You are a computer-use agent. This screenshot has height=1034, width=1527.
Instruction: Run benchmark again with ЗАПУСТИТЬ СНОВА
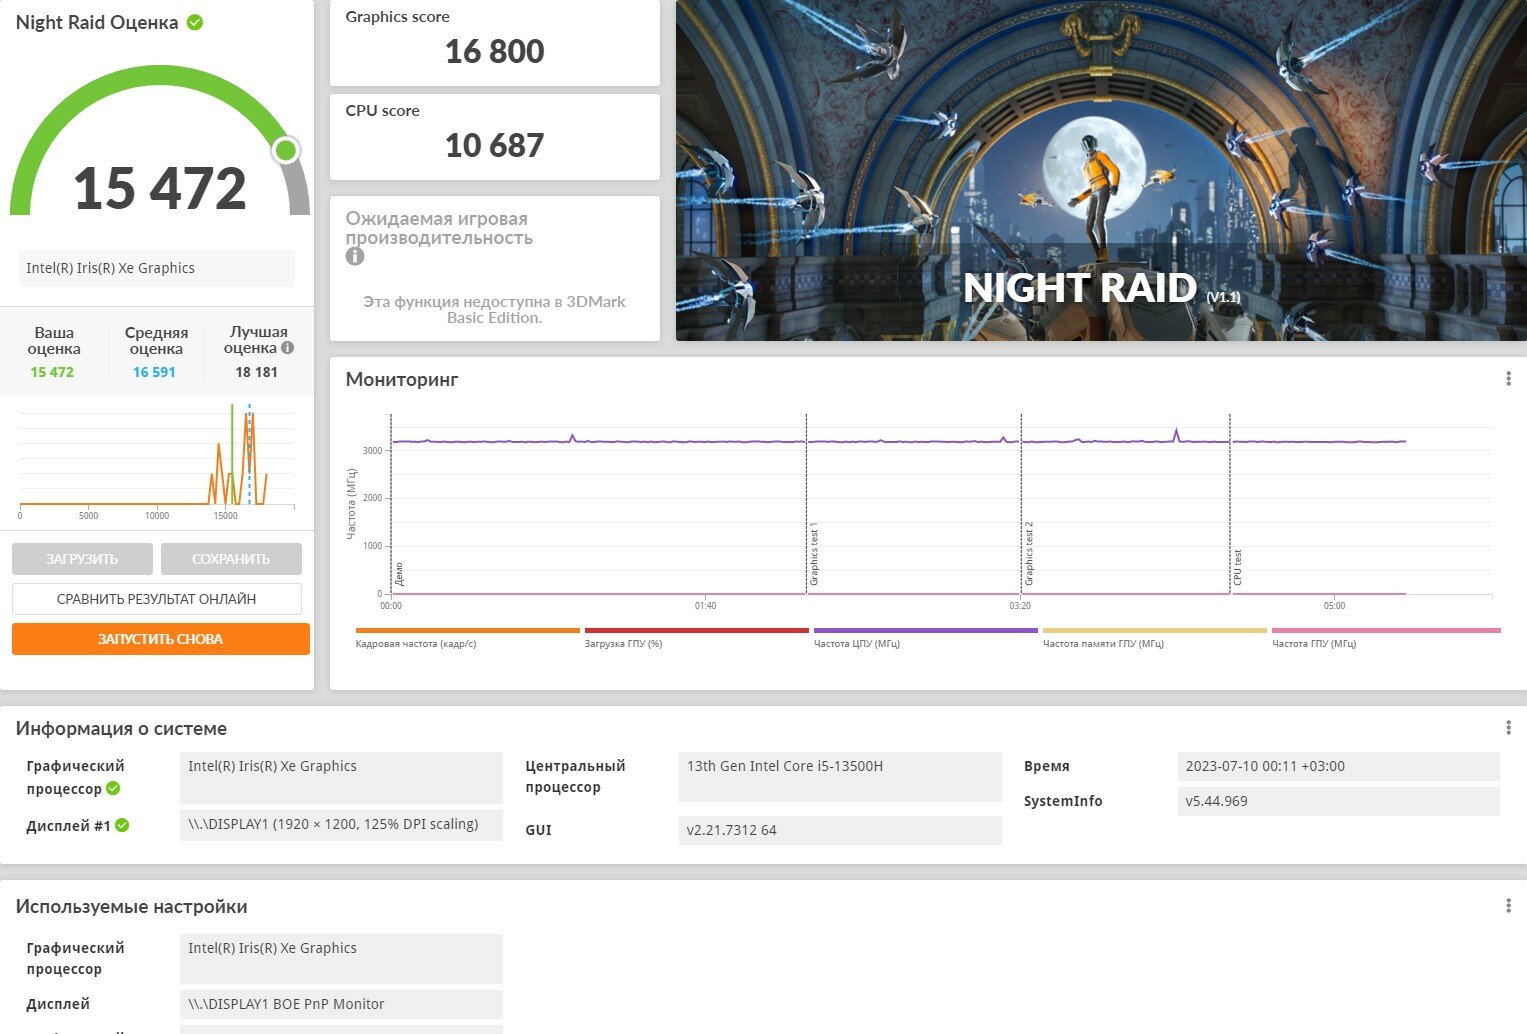click(160, 639)
